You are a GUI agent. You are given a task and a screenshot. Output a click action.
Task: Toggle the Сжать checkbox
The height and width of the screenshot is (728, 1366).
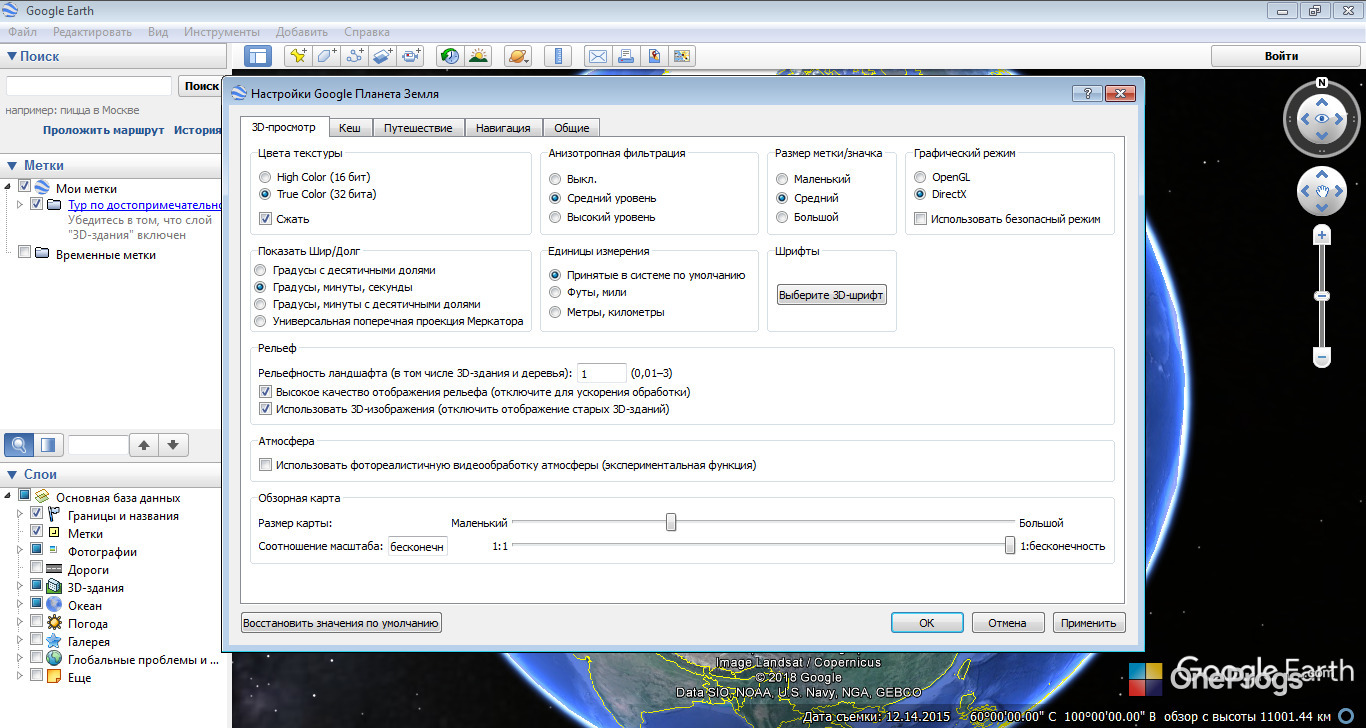[x=265, y=219]
